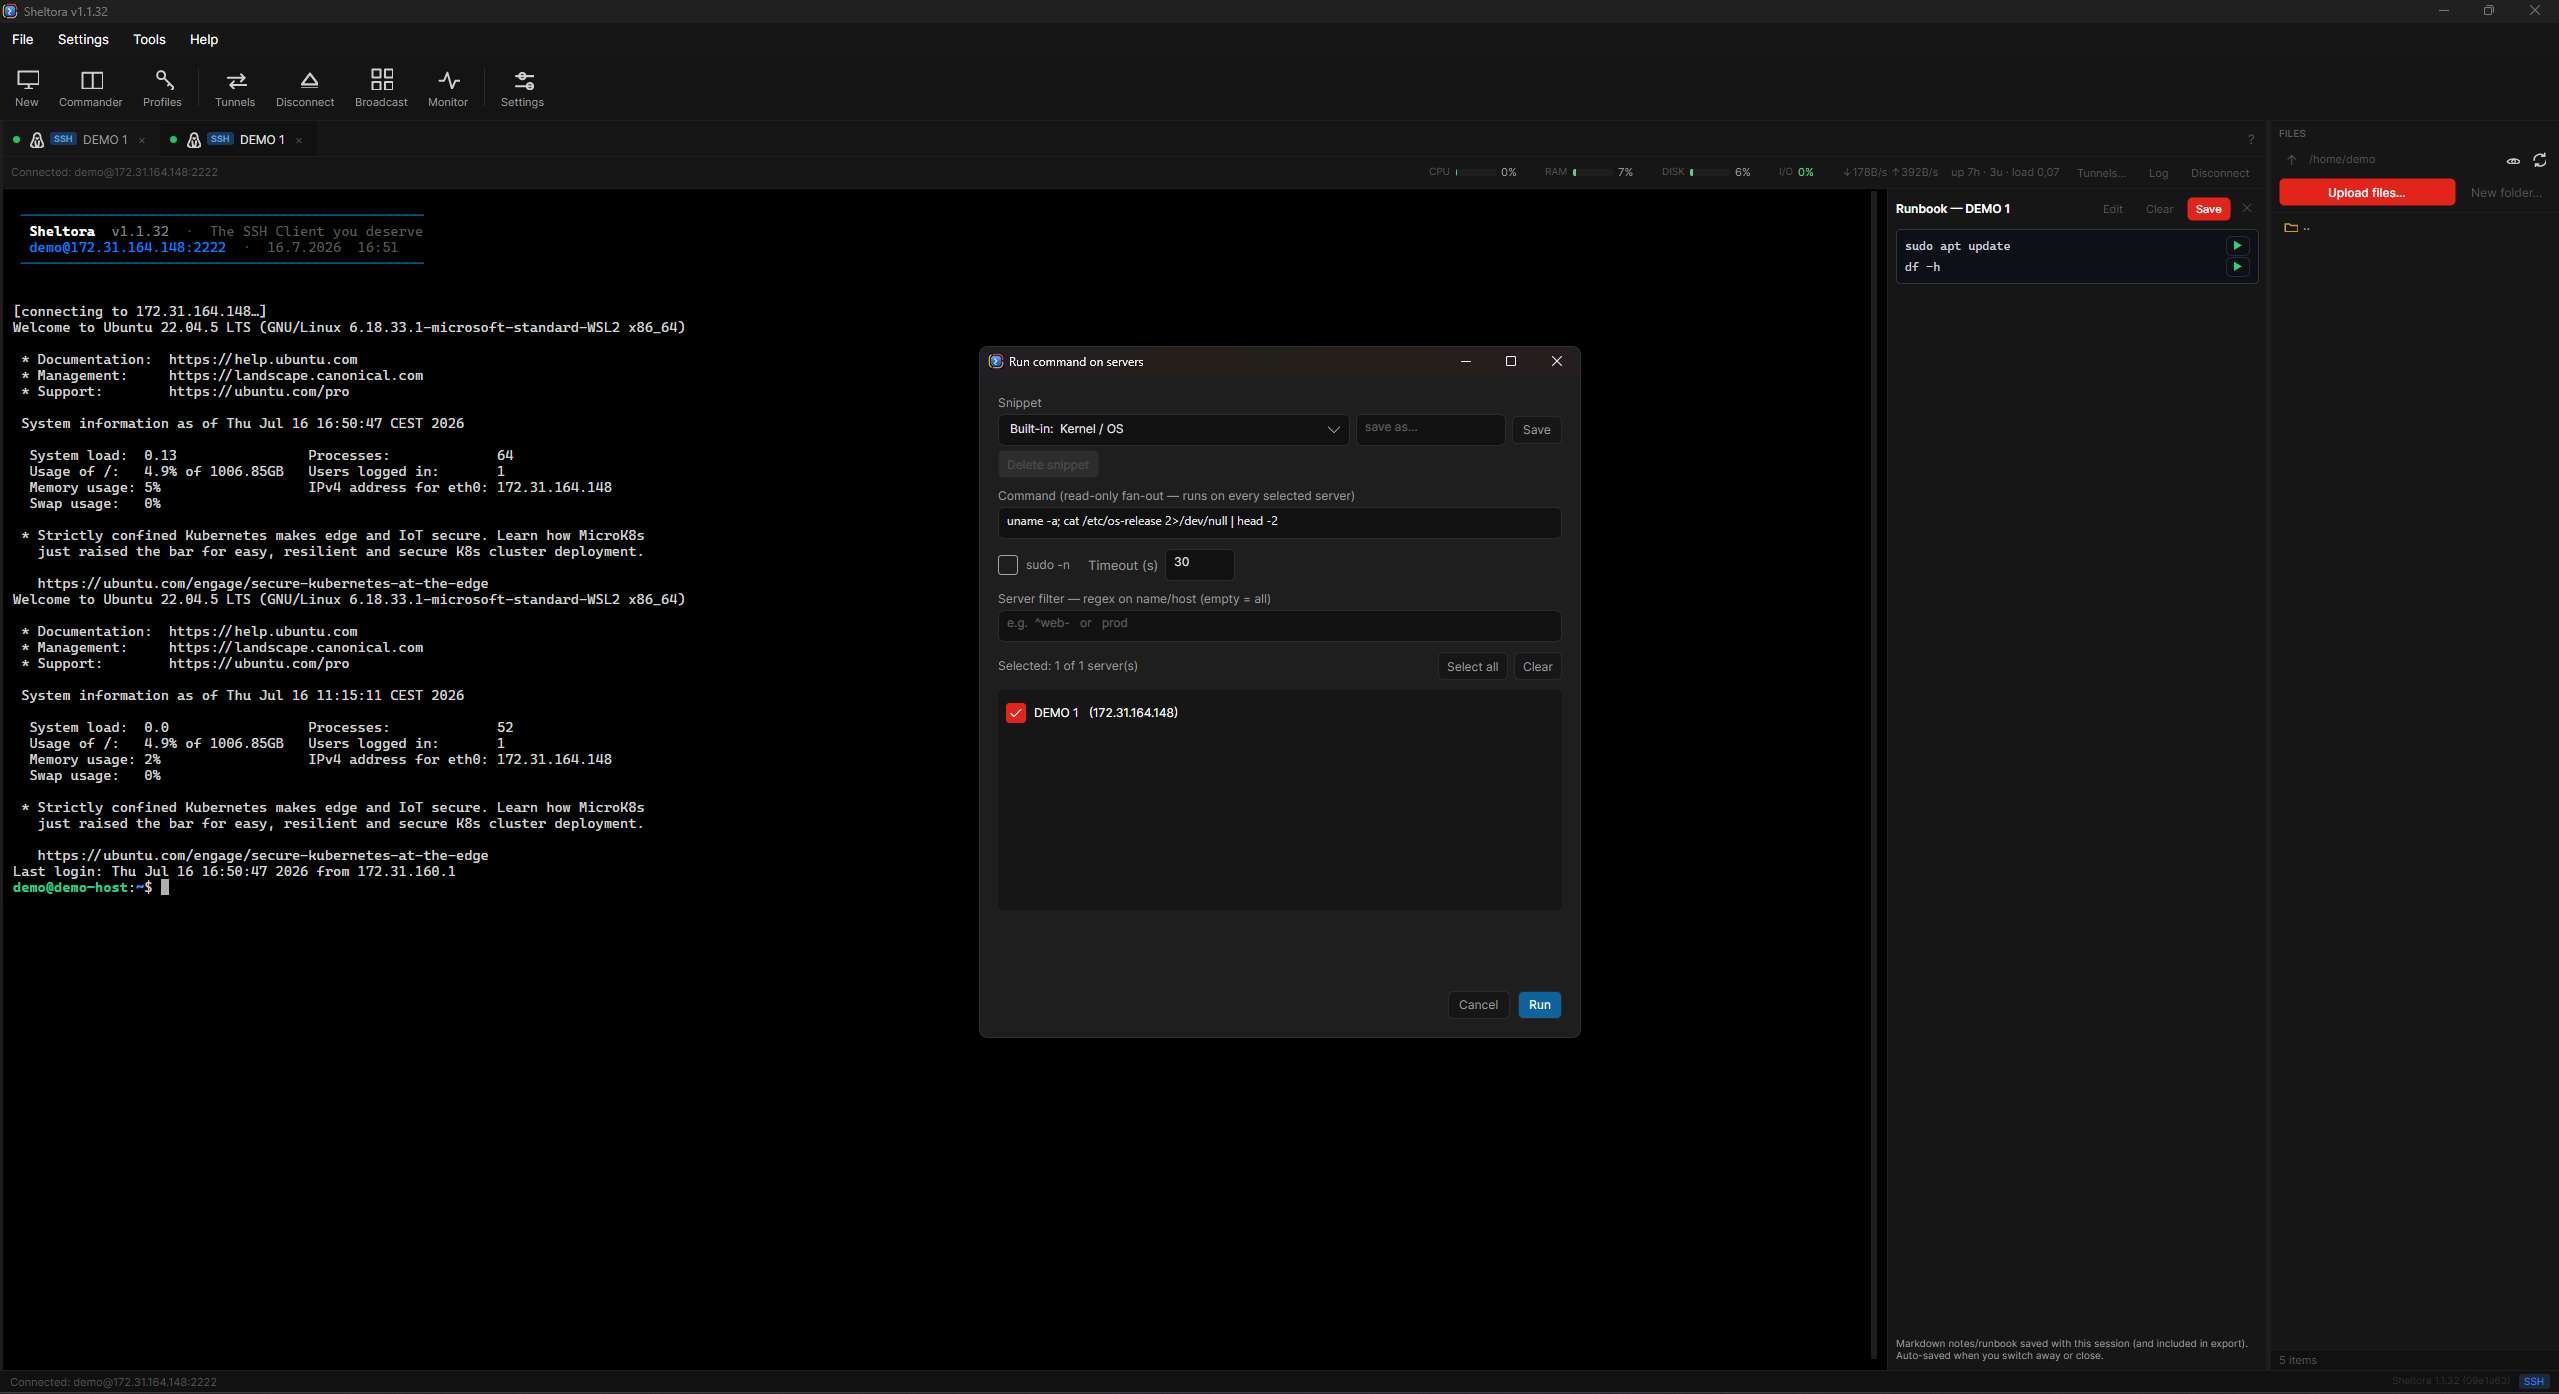Viewport: 2559px width, 1394px height.
Task: Focus the Command text field
Action: pos(1279,522)
